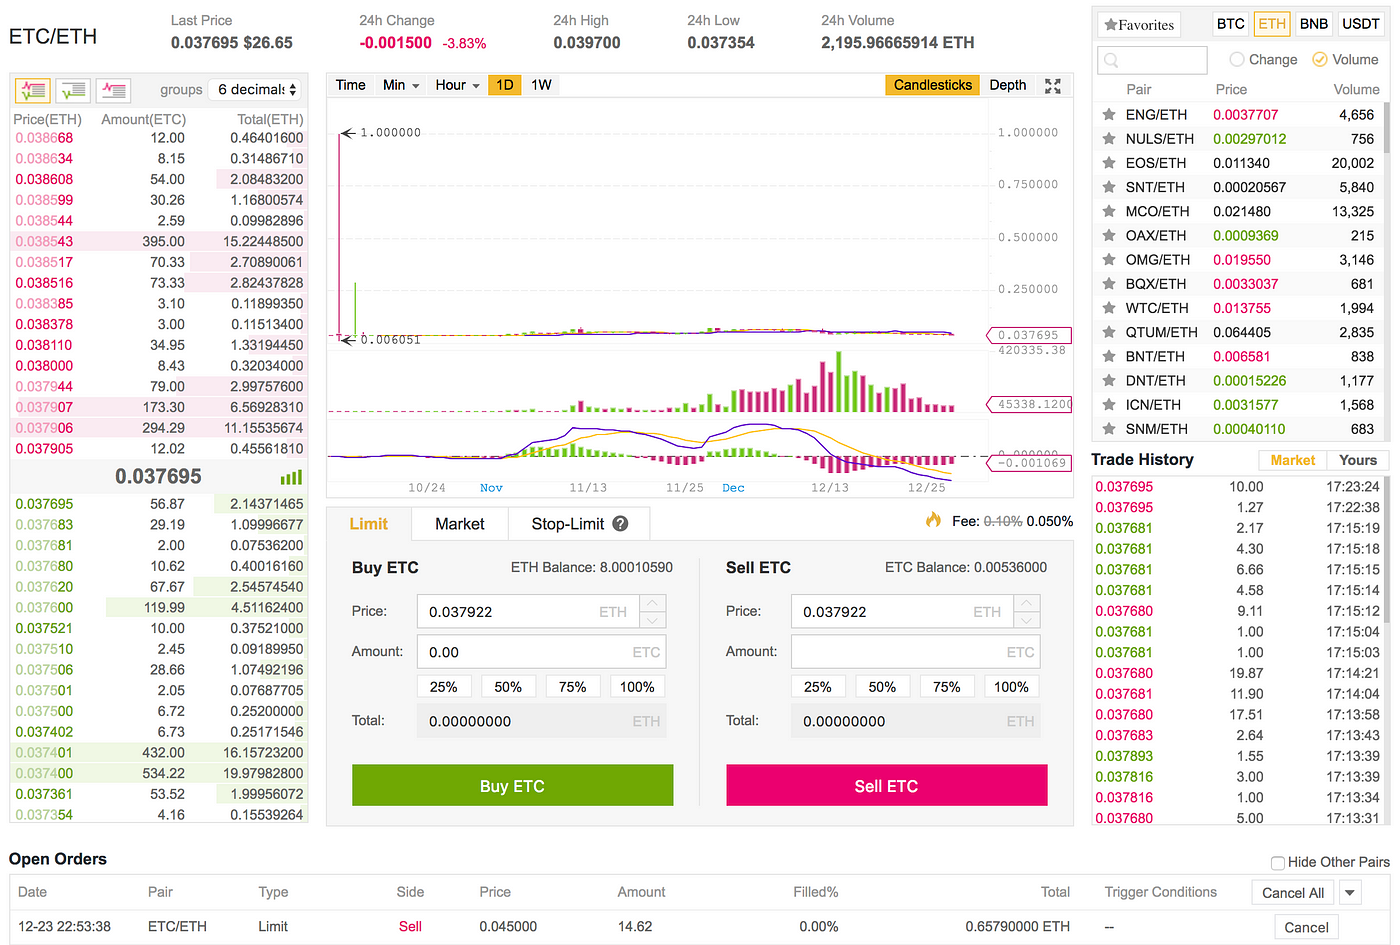Open the Favorites filter
Viewport: 1400px width, 945px height.
click(x=1139, y=25)
